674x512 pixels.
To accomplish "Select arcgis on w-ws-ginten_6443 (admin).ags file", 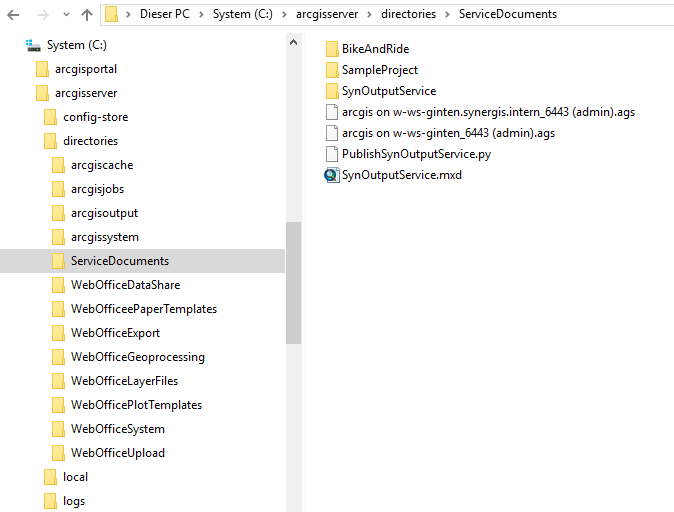I will click(448, 133).
